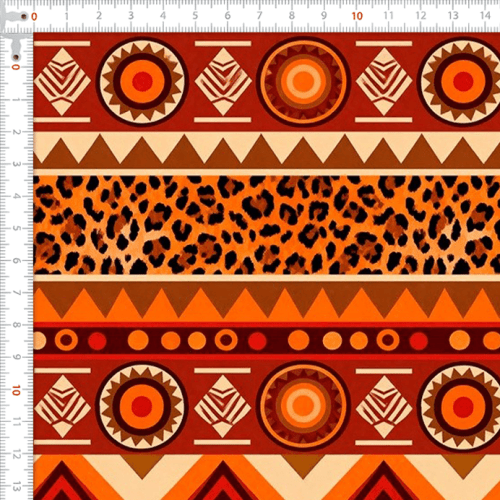Click the number 14 on horizontal ruler
The width and height of the screenshot is (500, 500).
tap(485, 15)
